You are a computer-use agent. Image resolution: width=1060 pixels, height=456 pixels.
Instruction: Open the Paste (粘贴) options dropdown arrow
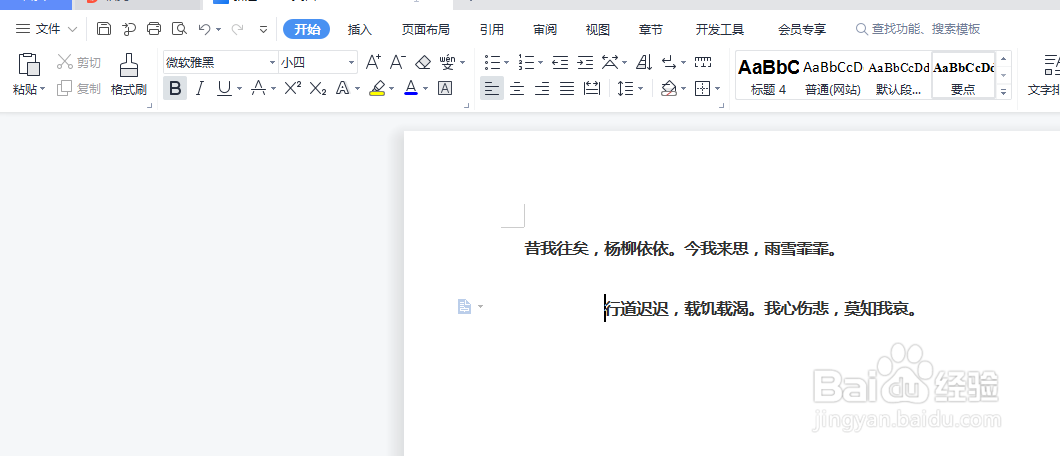43,89
